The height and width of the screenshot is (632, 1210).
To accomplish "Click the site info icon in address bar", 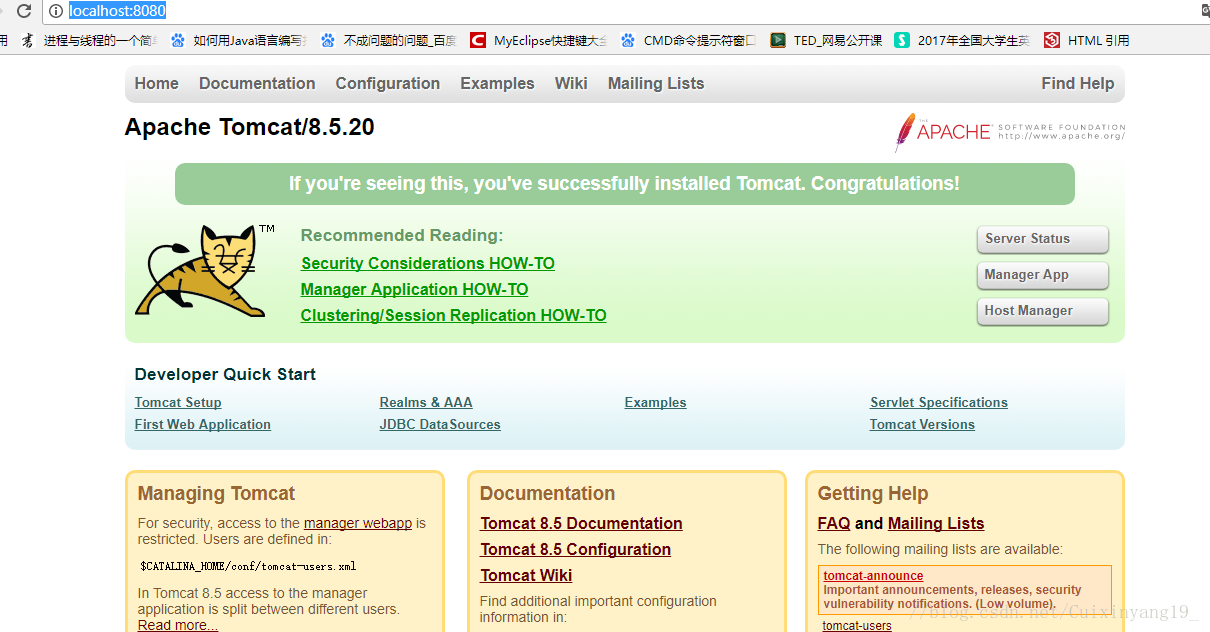I will 56,11.
